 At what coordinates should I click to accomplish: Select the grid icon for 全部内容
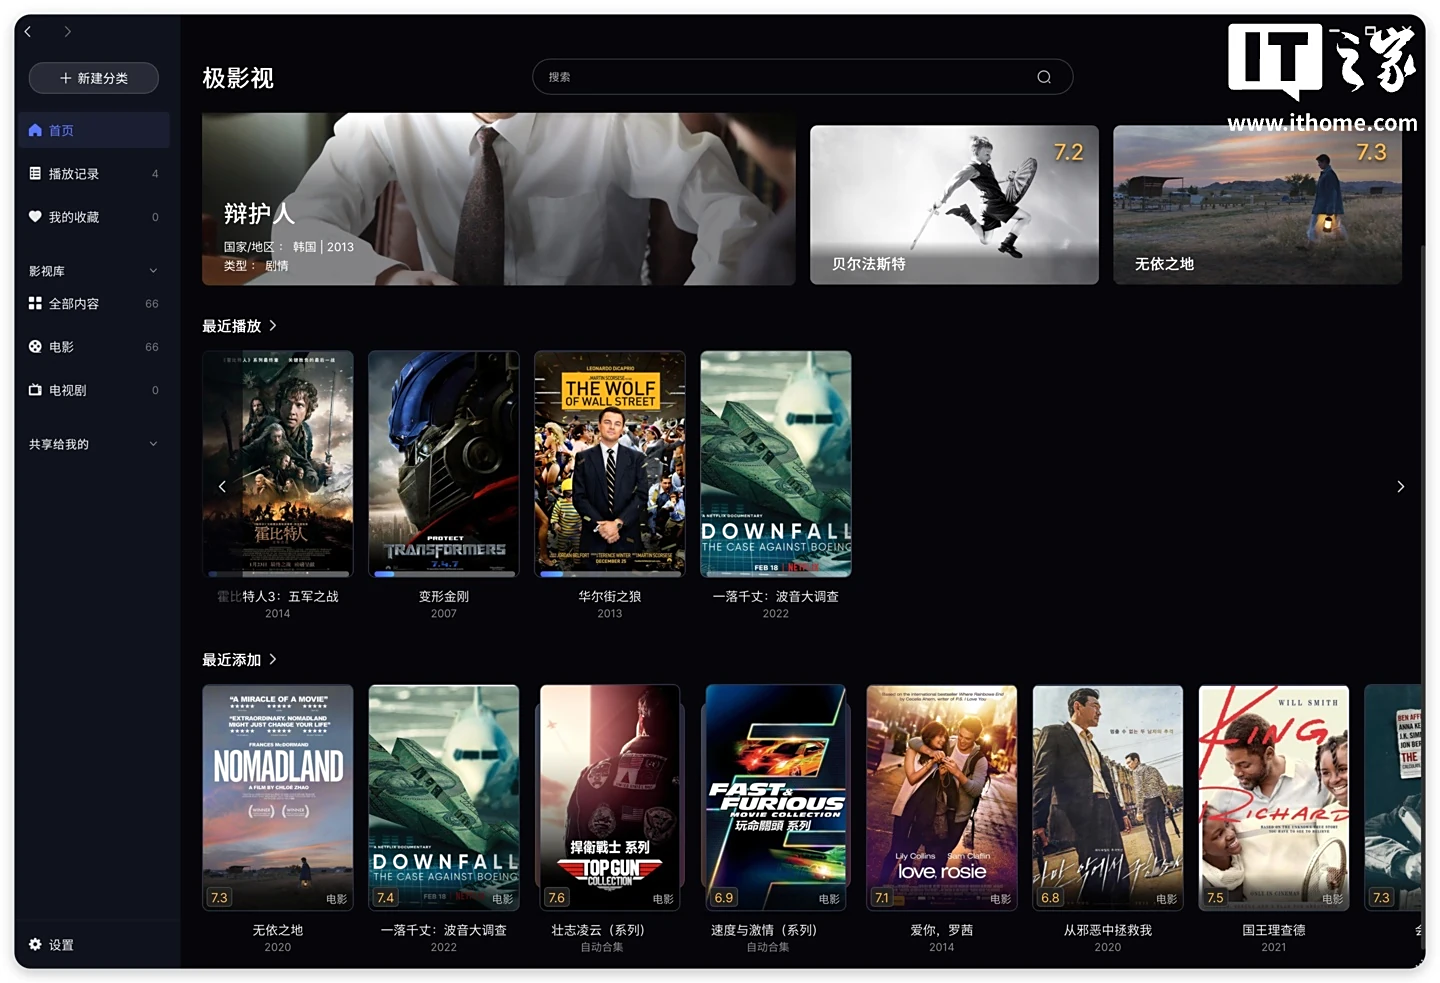coord(35,303)
